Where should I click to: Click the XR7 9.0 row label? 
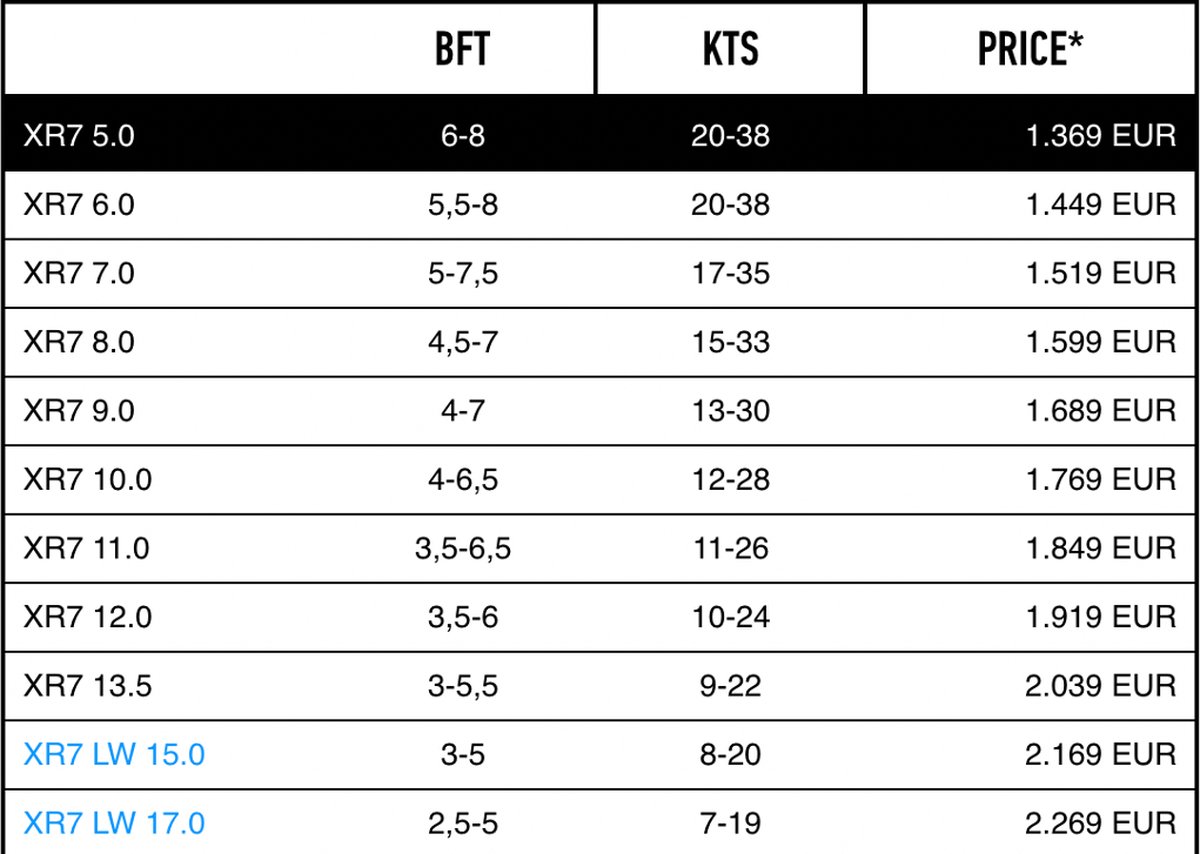(79, 410)
